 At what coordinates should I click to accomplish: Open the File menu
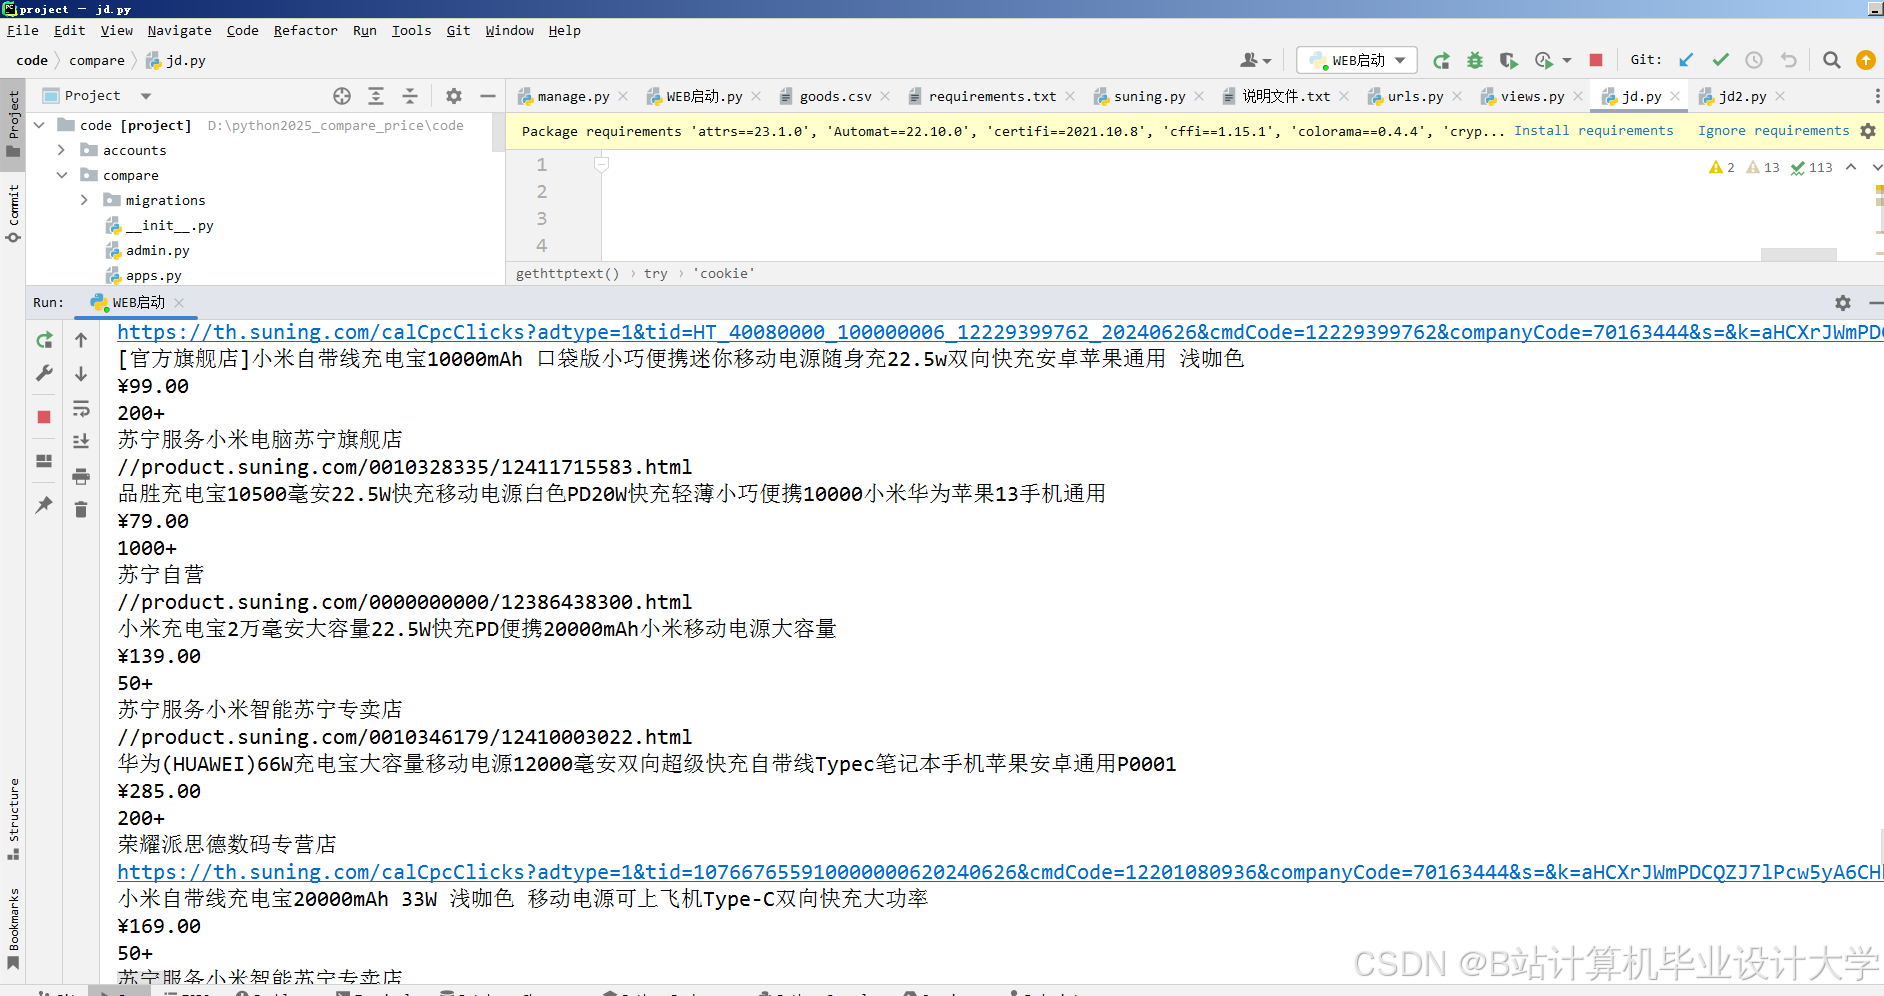tap(22, 31)
